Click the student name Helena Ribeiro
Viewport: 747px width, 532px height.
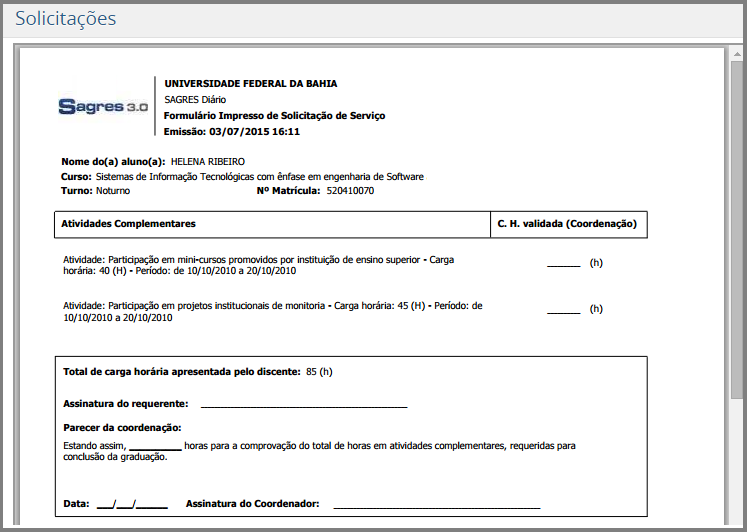(x=208, y=161)
